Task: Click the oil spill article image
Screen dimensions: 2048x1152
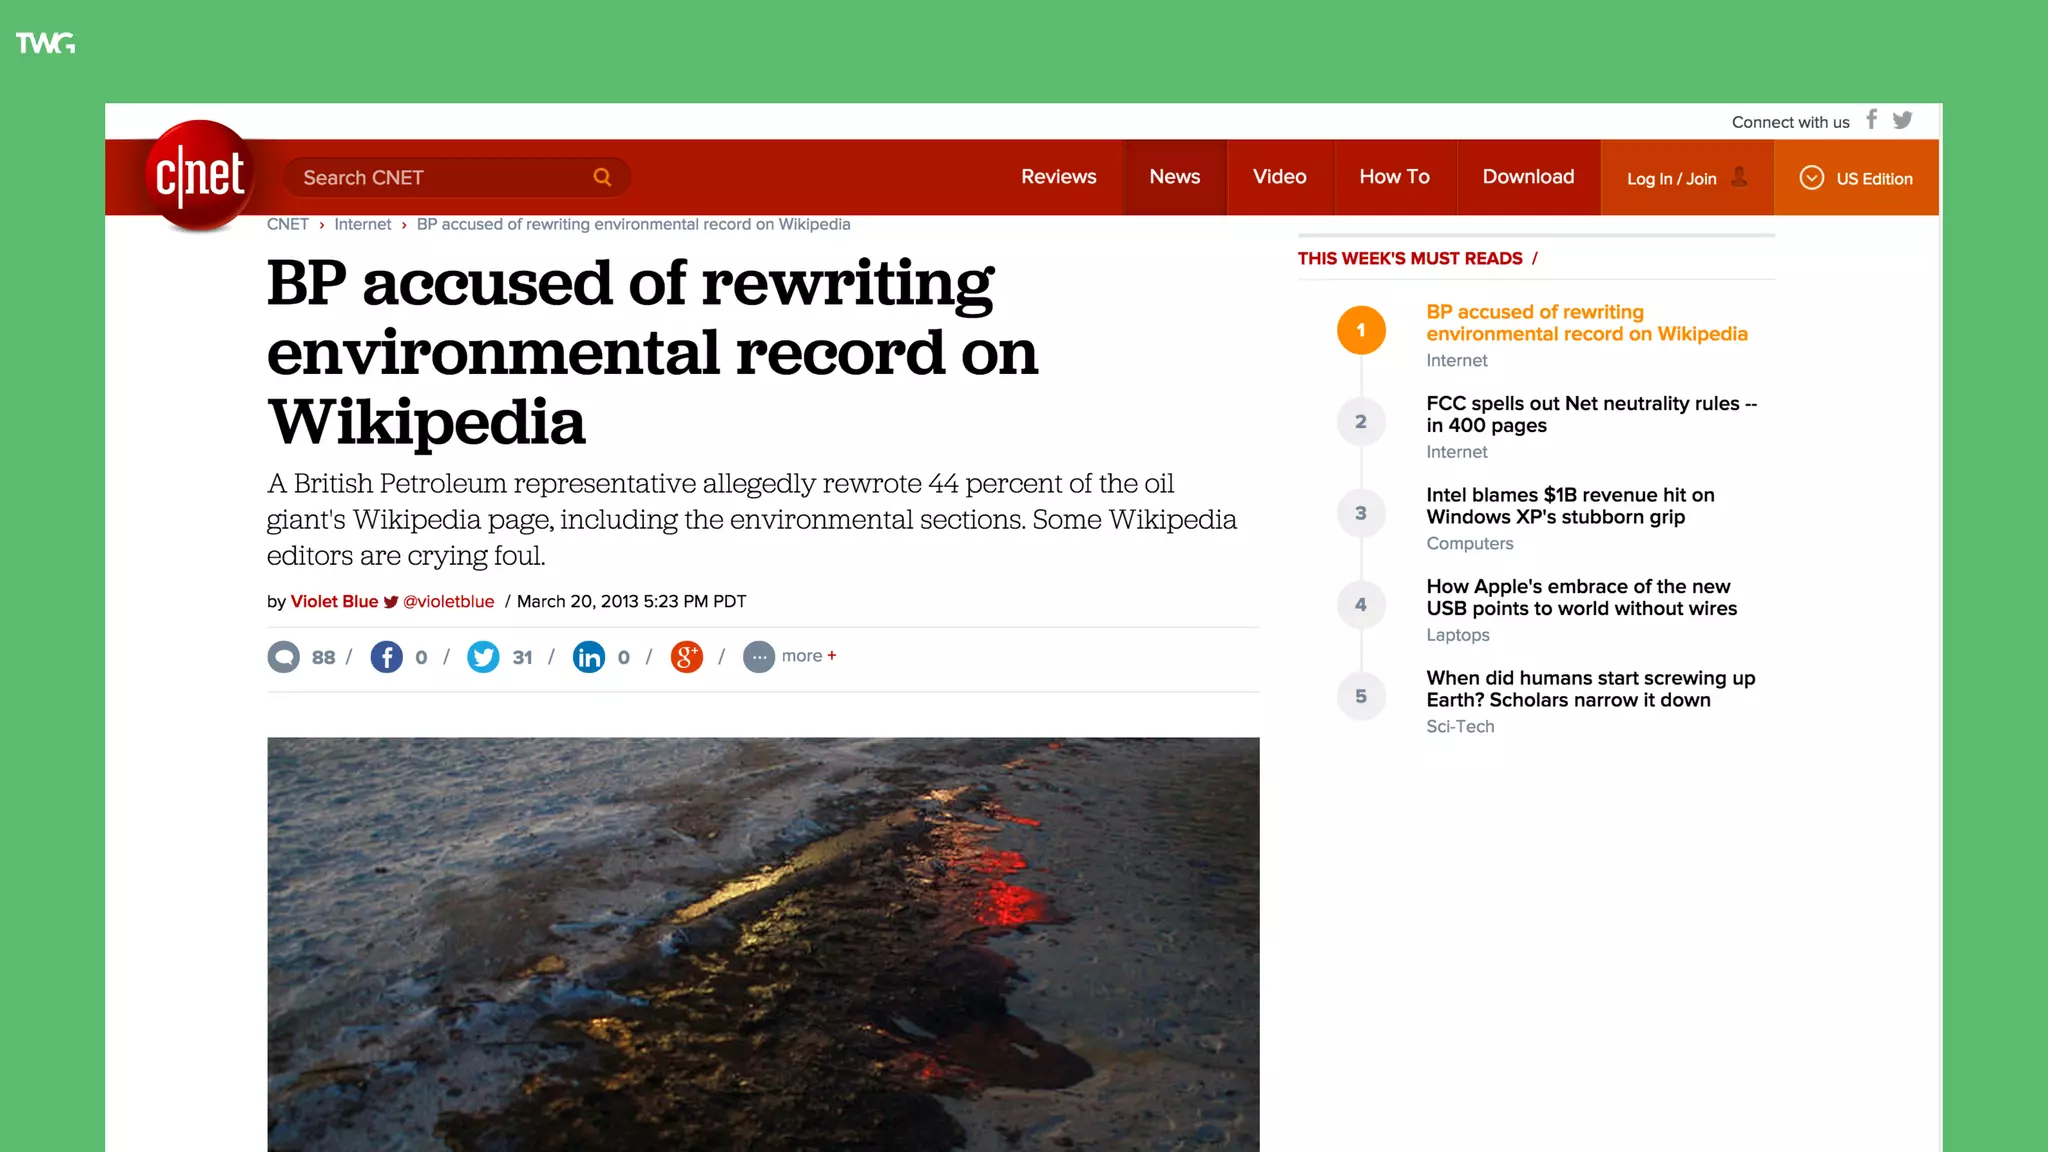Action: pos(763,943)
